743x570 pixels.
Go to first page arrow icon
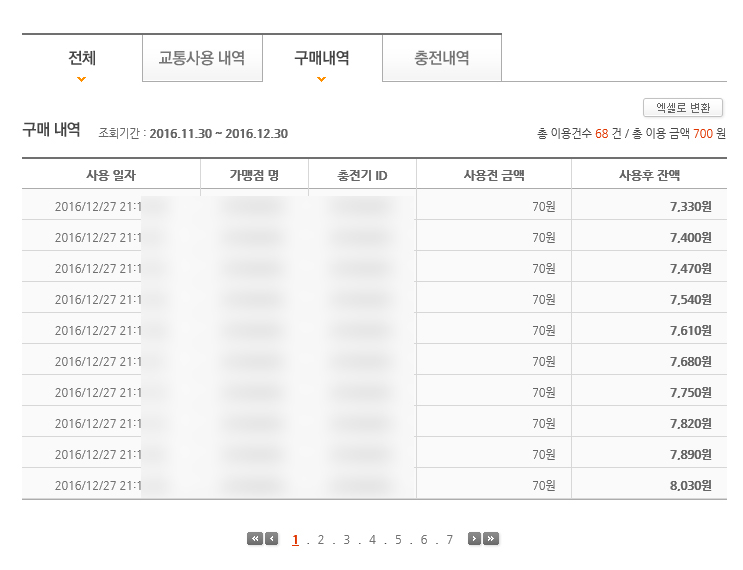[255, 539]
